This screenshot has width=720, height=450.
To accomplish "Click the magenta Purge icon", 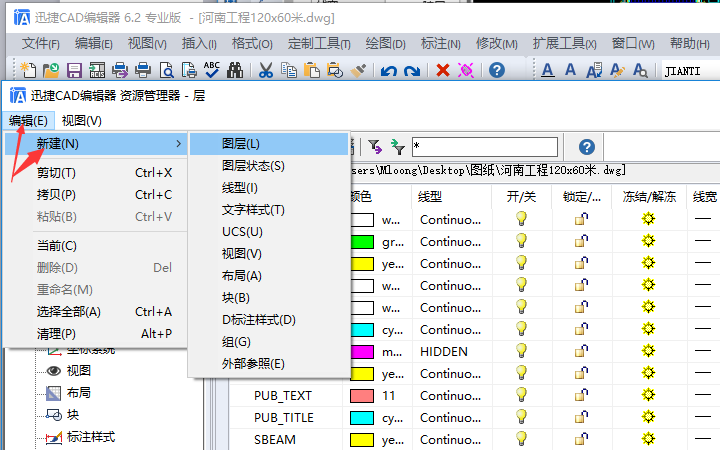I will click(x=466, y=70).
